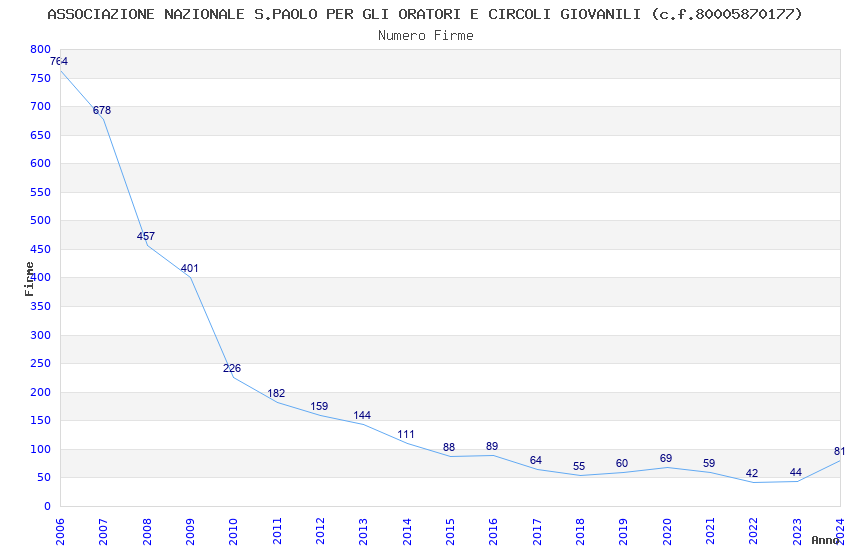Click the y-axis value 300
This screenshot has width=850, height=550.
(41, 335)
